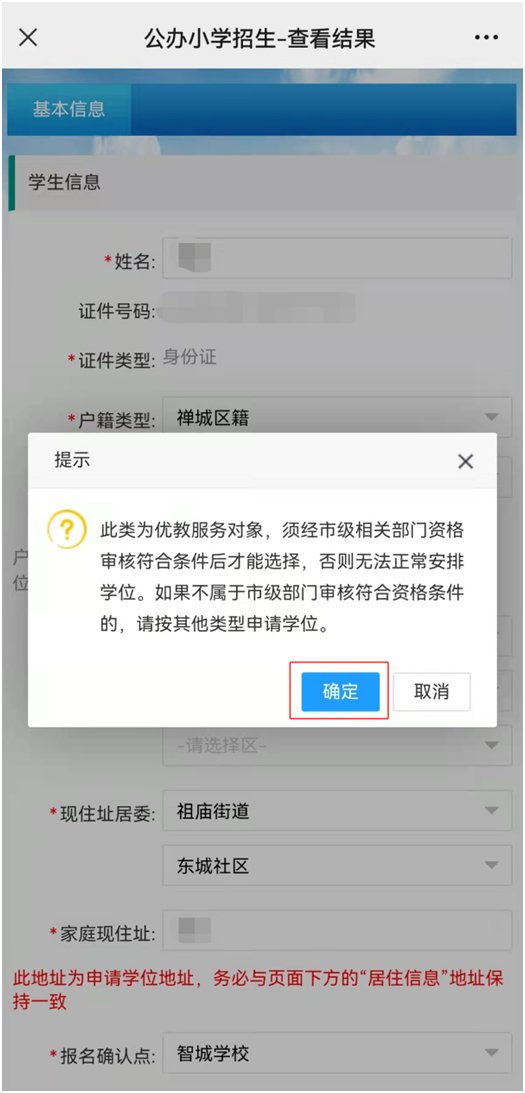Close the page with the top-left X icon
The image size is (525, 1093).
coord(27,38)
